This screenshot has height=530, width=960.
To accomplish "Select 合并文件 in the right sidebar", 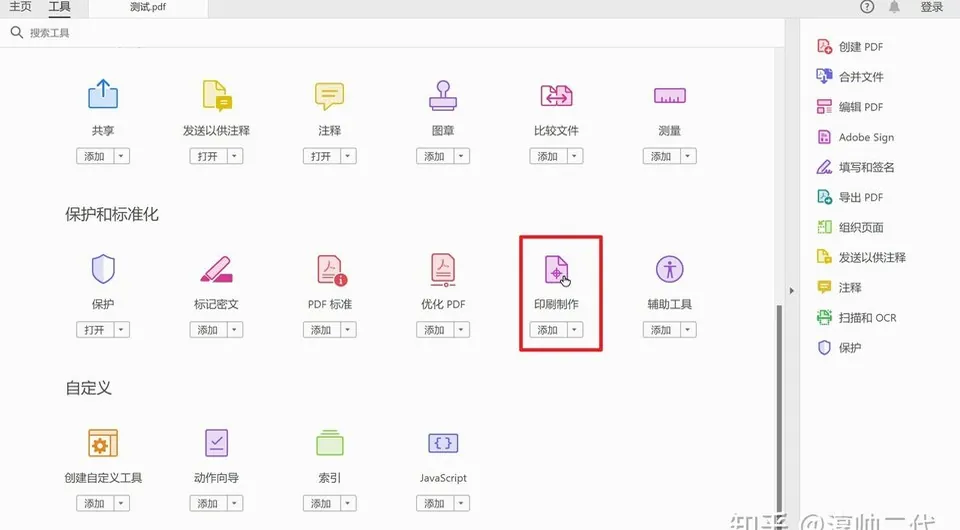I will [x=850, y=77].
